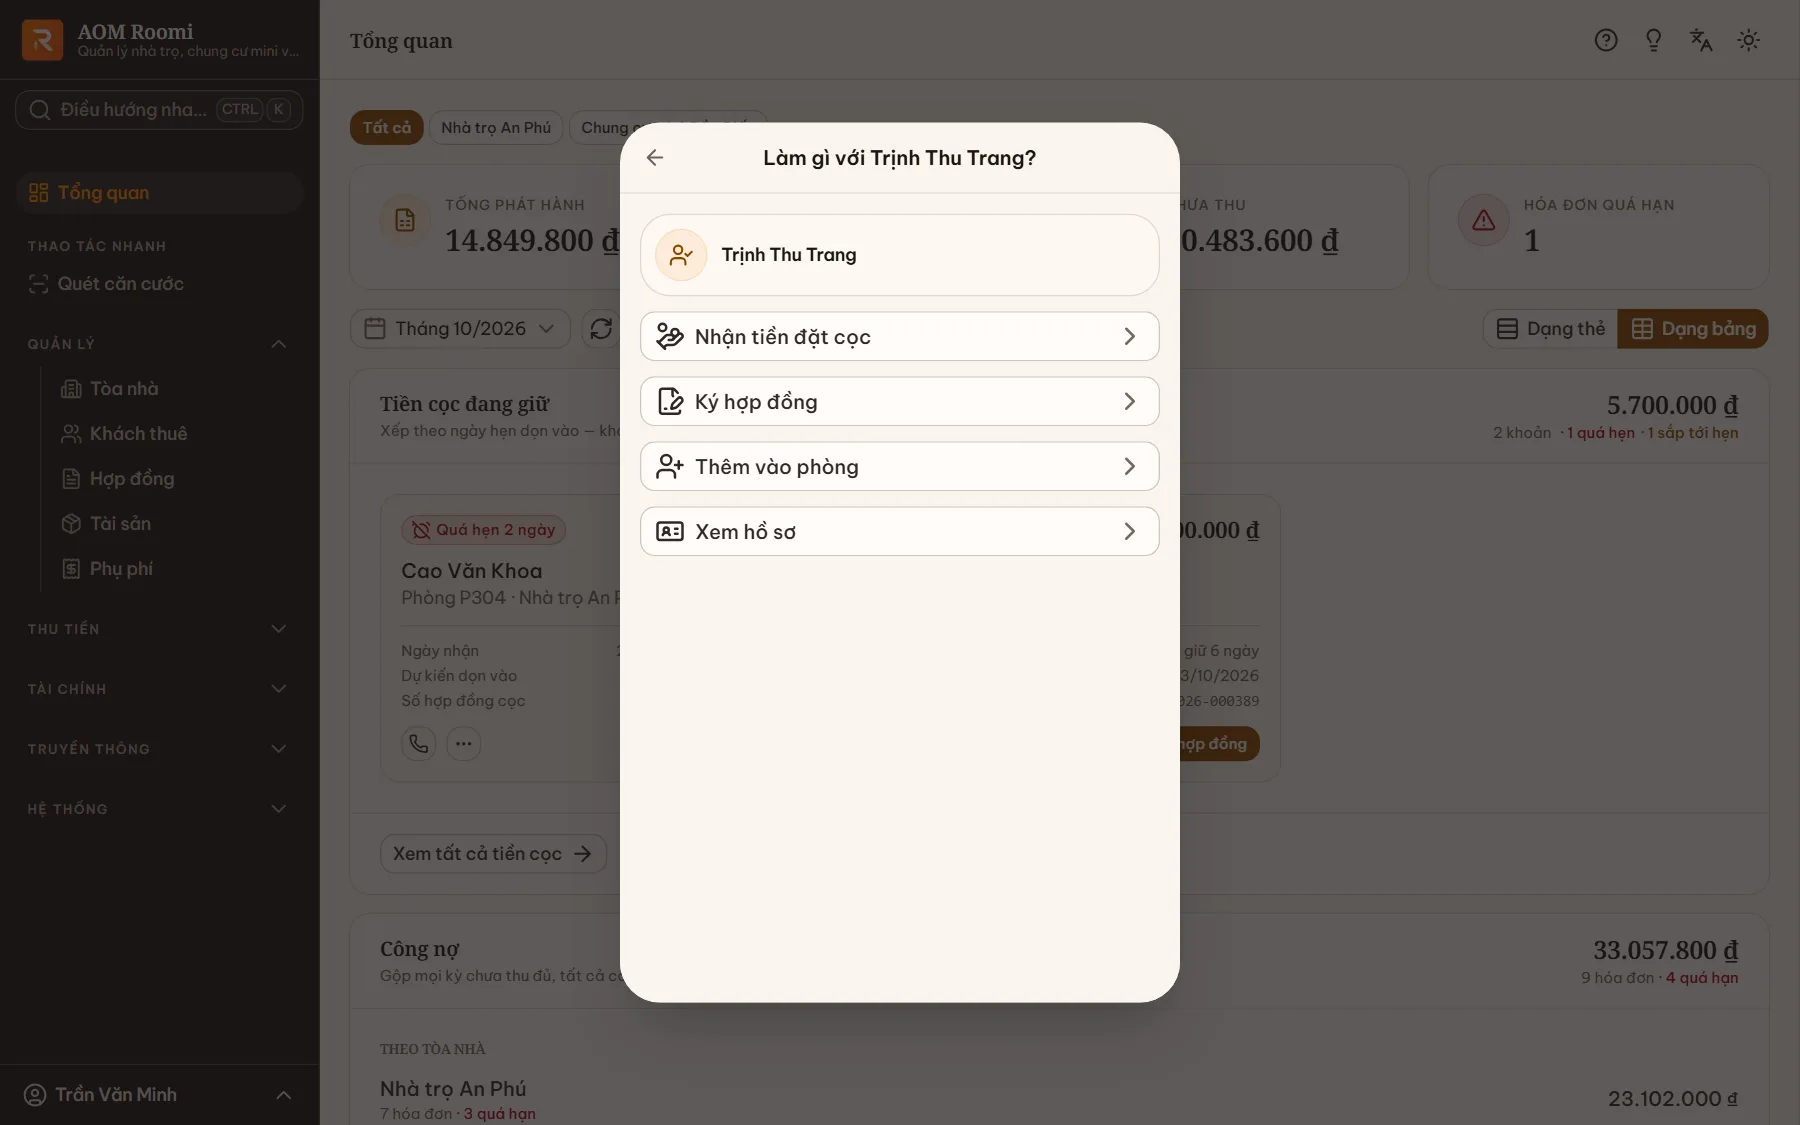The image size is (1800, 1125).
Task: Open the help question mark icon
Action: [x=1606, y=40]
